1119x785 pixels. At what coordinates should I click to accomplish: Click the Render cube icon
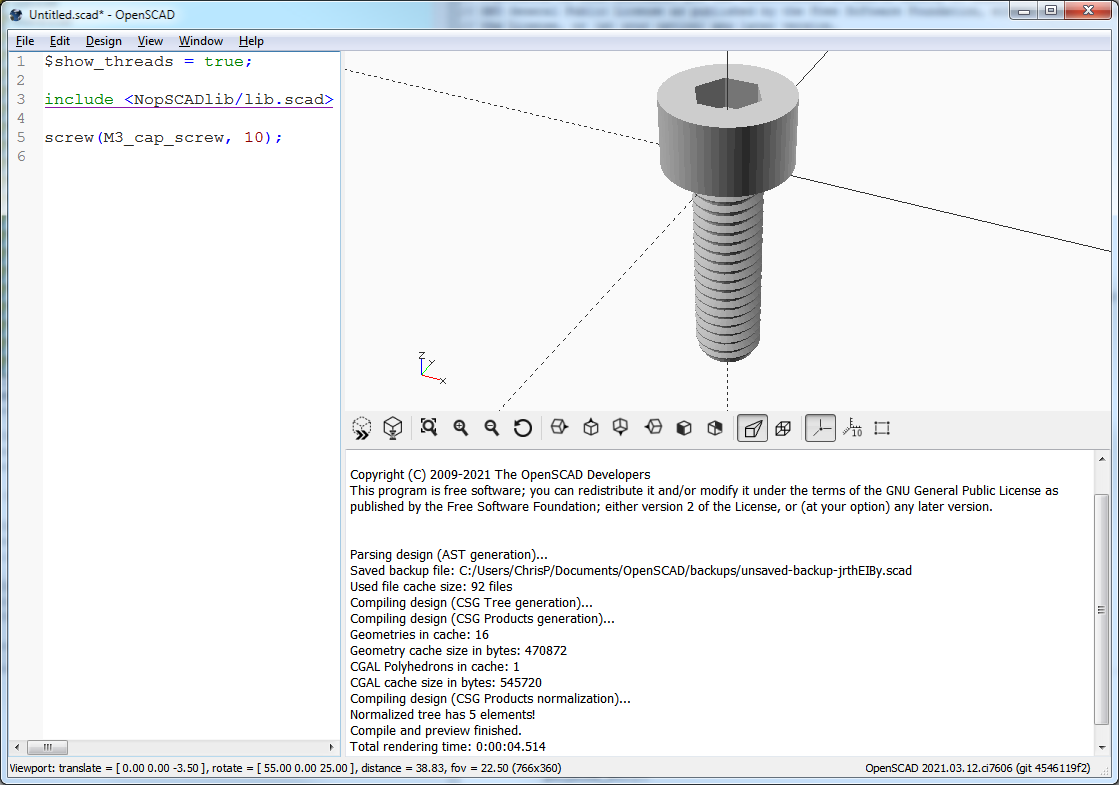[393, 428]
